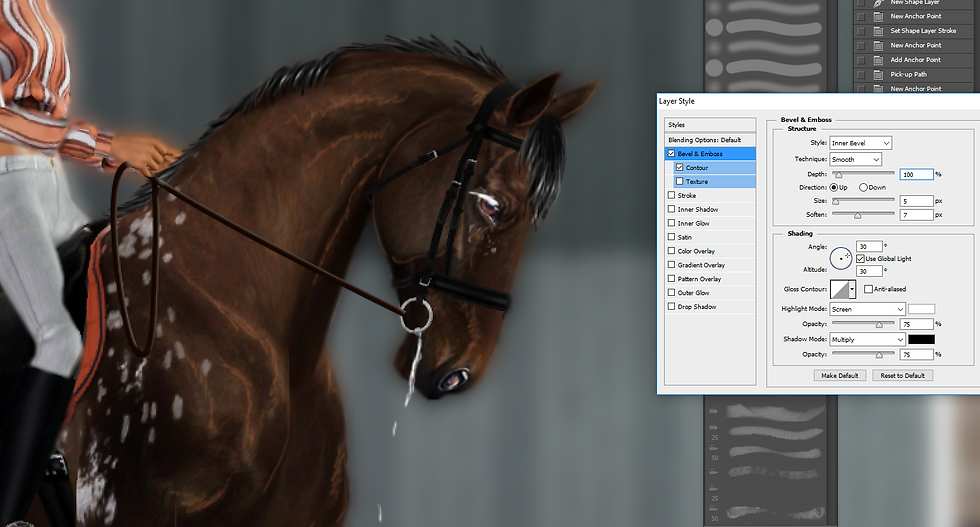Viewport: 980px width, 527px height.
Task: Enable the Color Overlay checkbox
Action: click(x=671, y=251)
